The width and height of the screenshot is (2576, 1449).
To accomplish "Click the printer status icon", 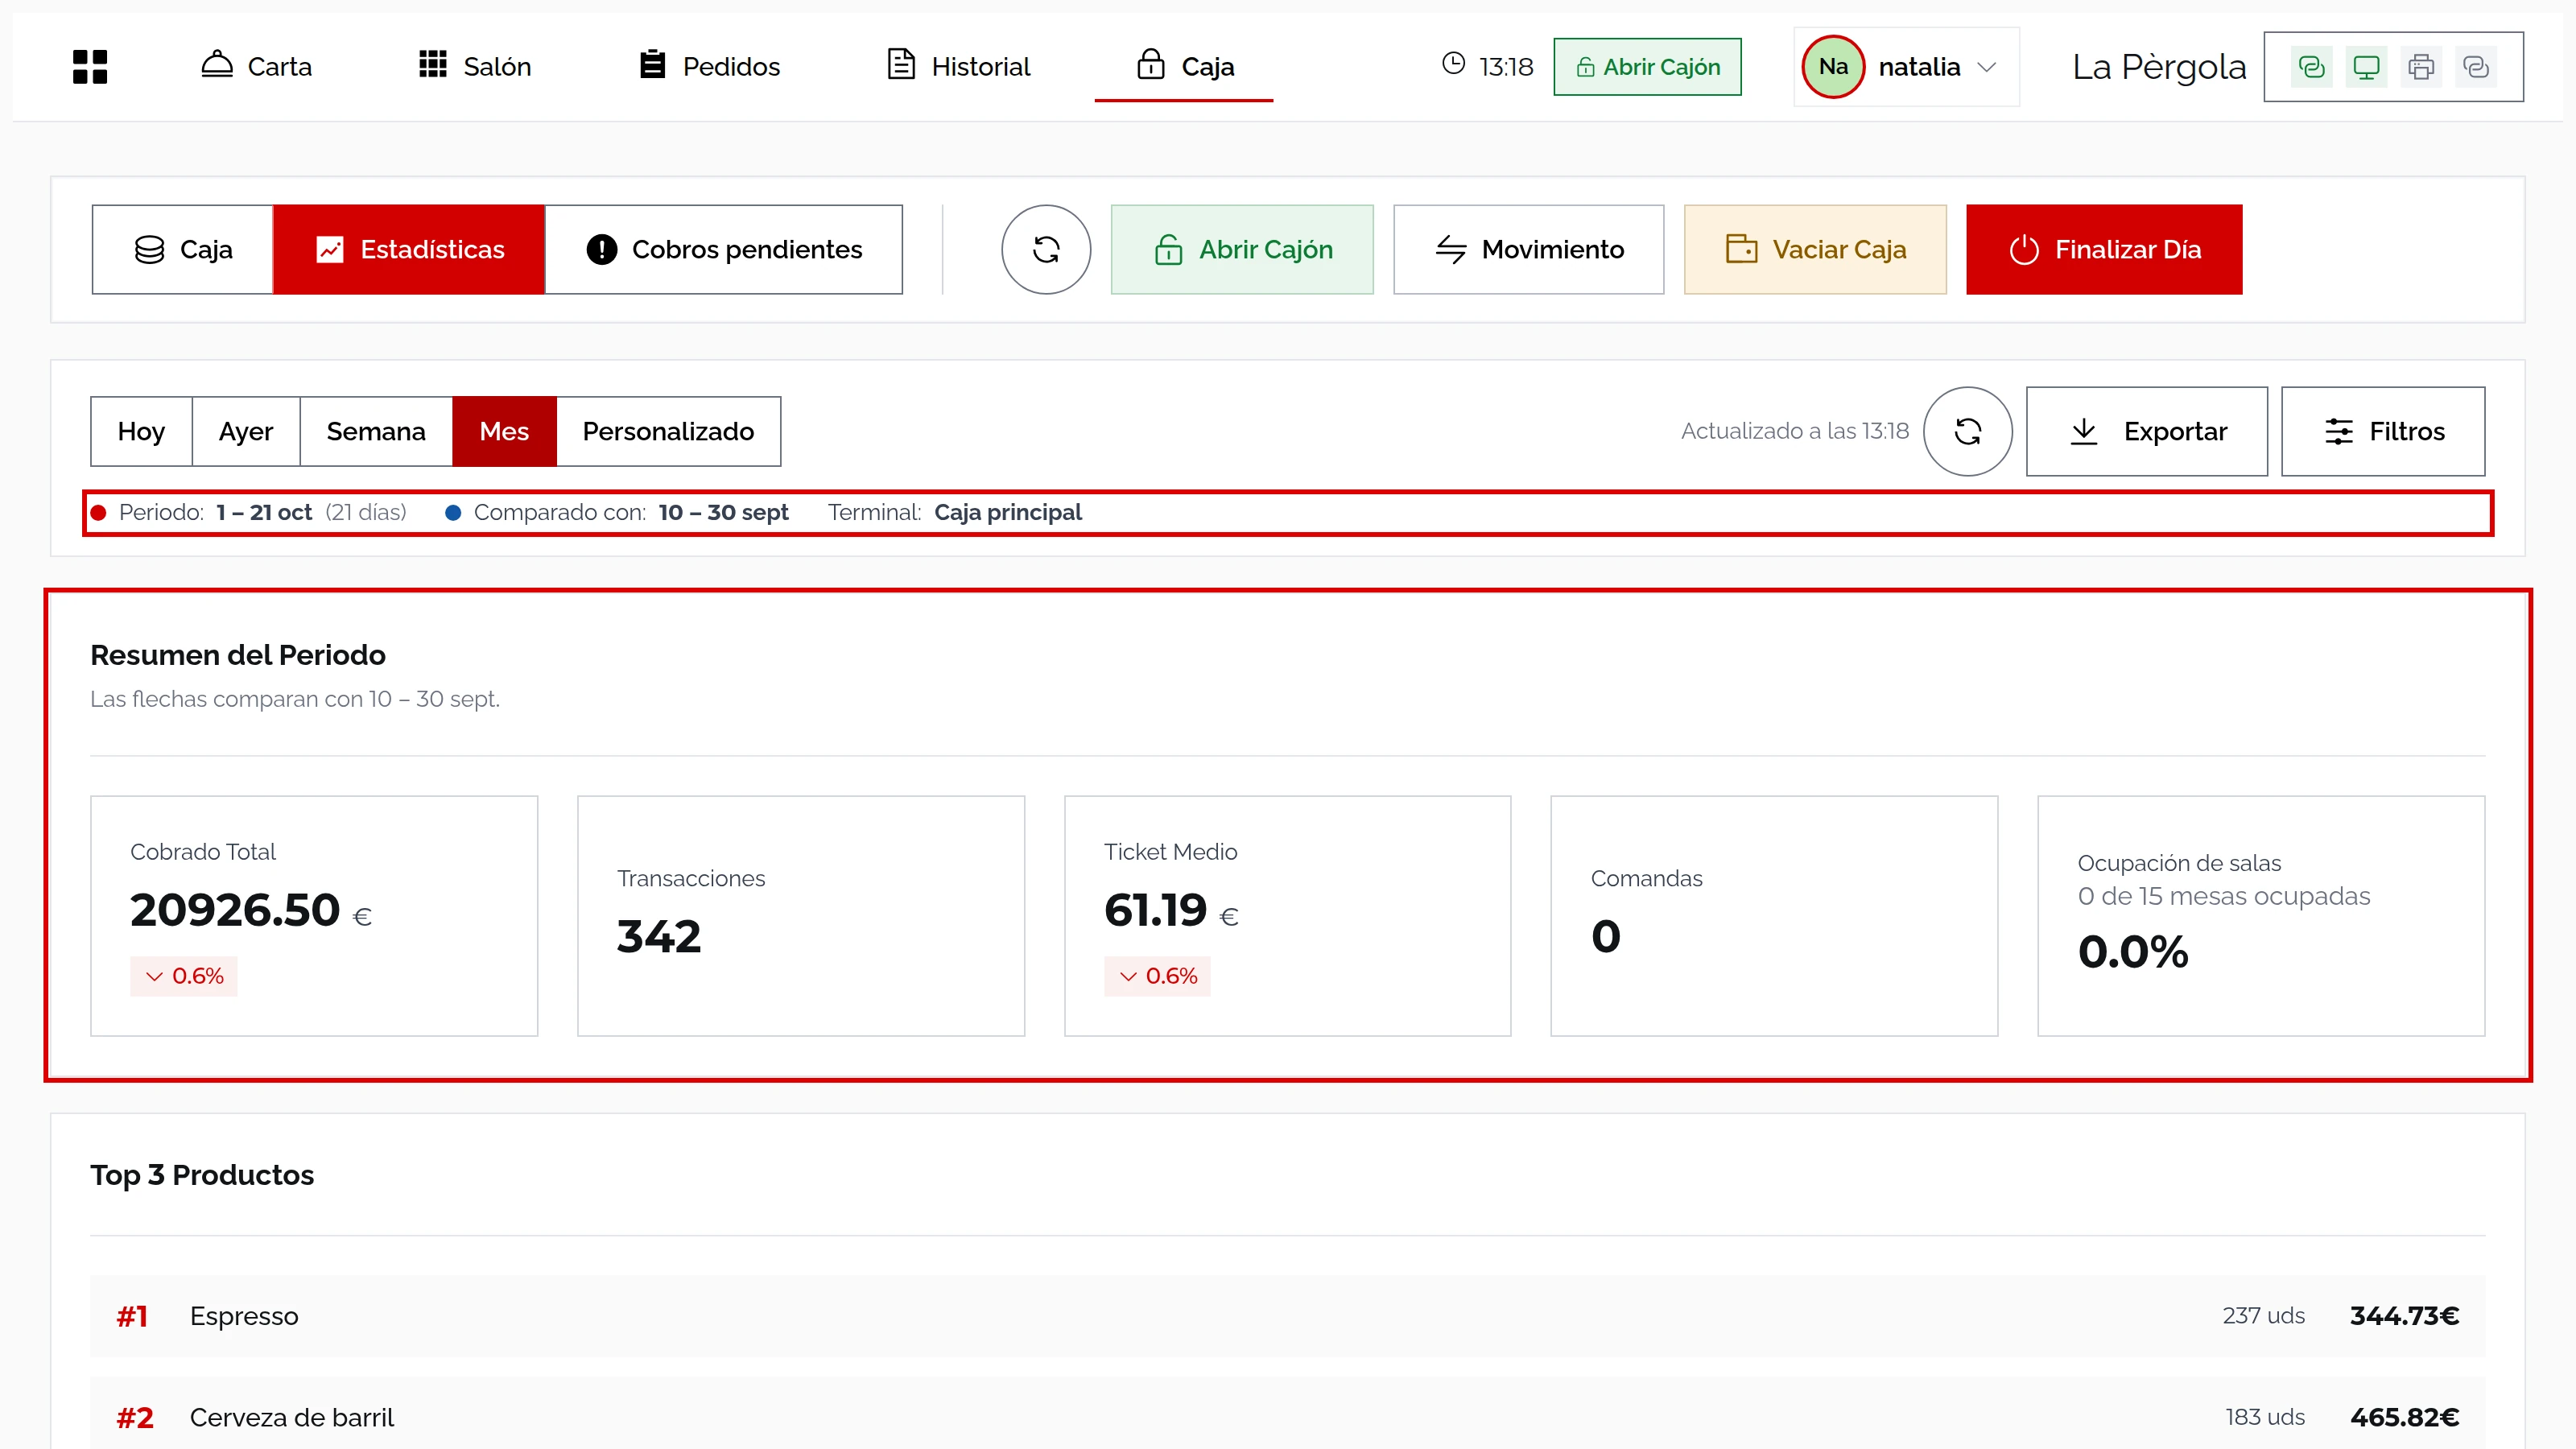I will tap(2421, 67).
